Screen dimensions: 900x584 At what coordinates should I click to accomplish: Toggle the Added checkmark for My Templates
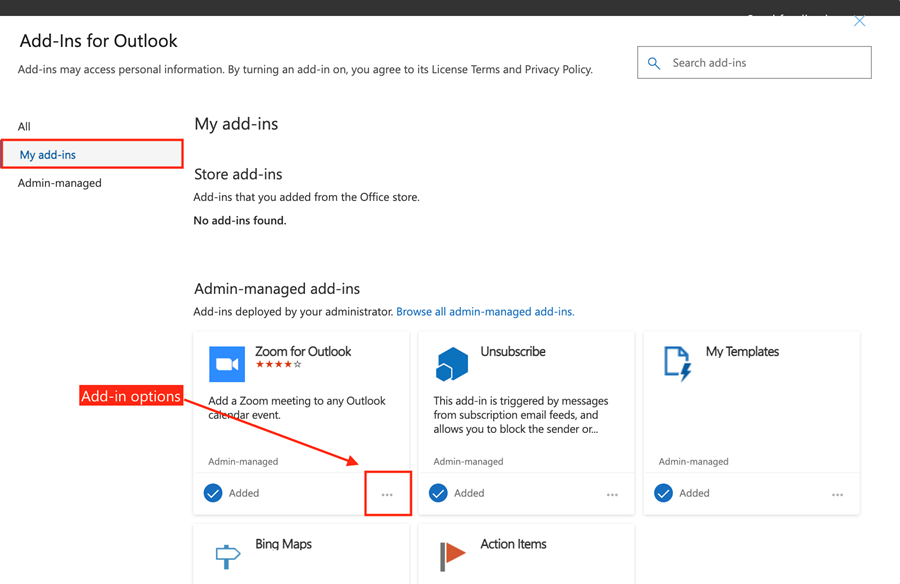click(664, 493)
